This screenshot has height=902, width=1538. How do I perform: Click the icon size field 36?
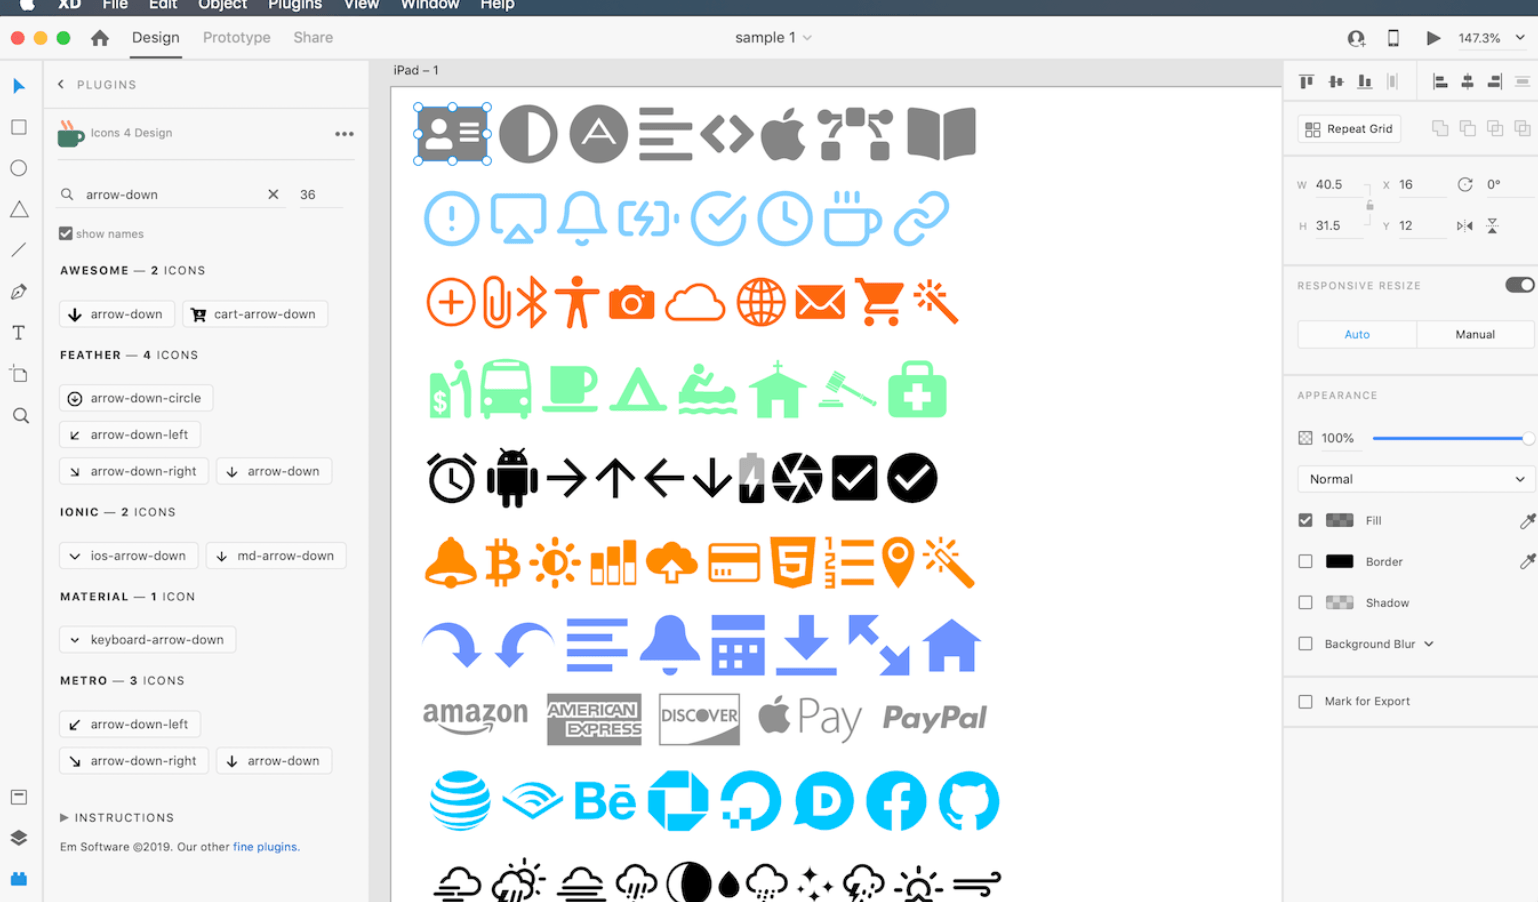point(320,195)
